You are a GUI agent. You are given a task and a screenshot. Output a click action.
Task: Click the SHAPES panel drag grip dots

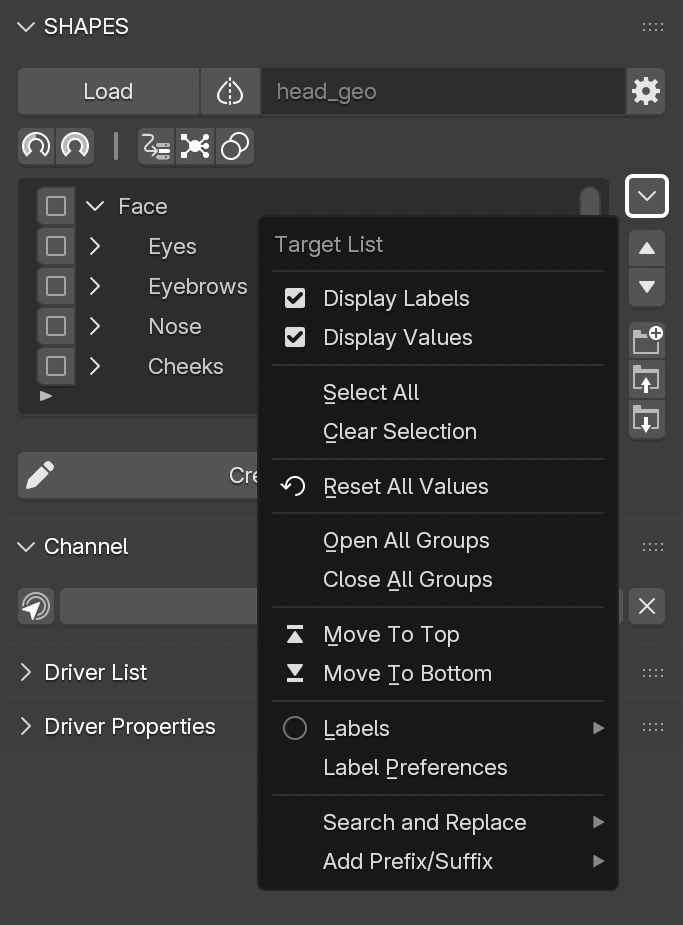coord(653,27)
